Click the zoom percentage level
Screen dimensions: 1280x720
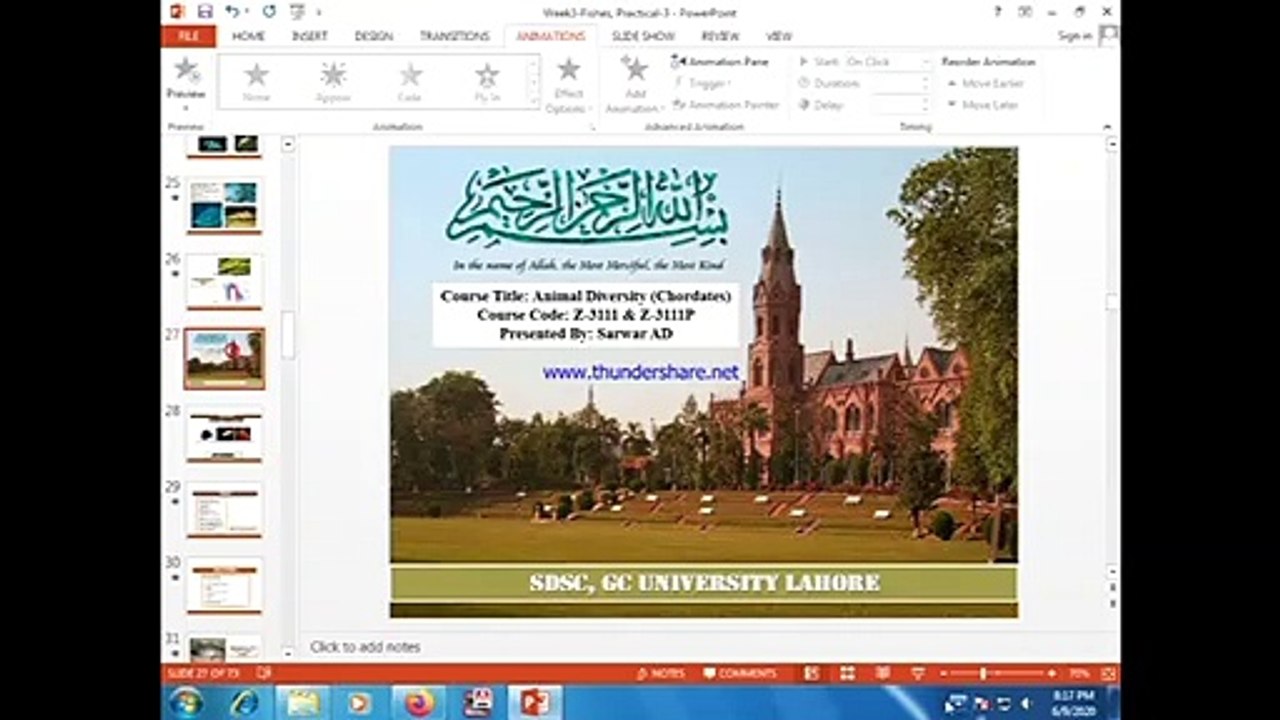pyautogui.click(x=1079, y=673)
